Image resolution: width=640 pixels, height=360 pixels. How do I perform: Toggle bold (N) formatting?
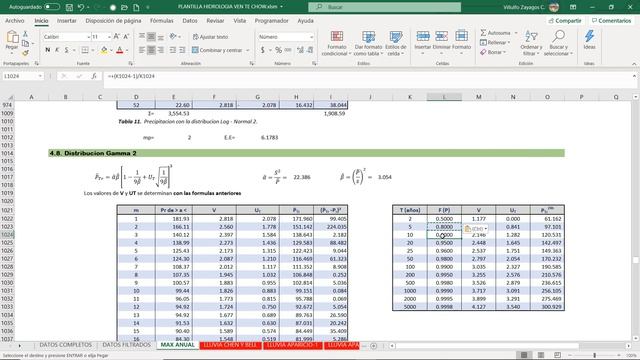47,50
